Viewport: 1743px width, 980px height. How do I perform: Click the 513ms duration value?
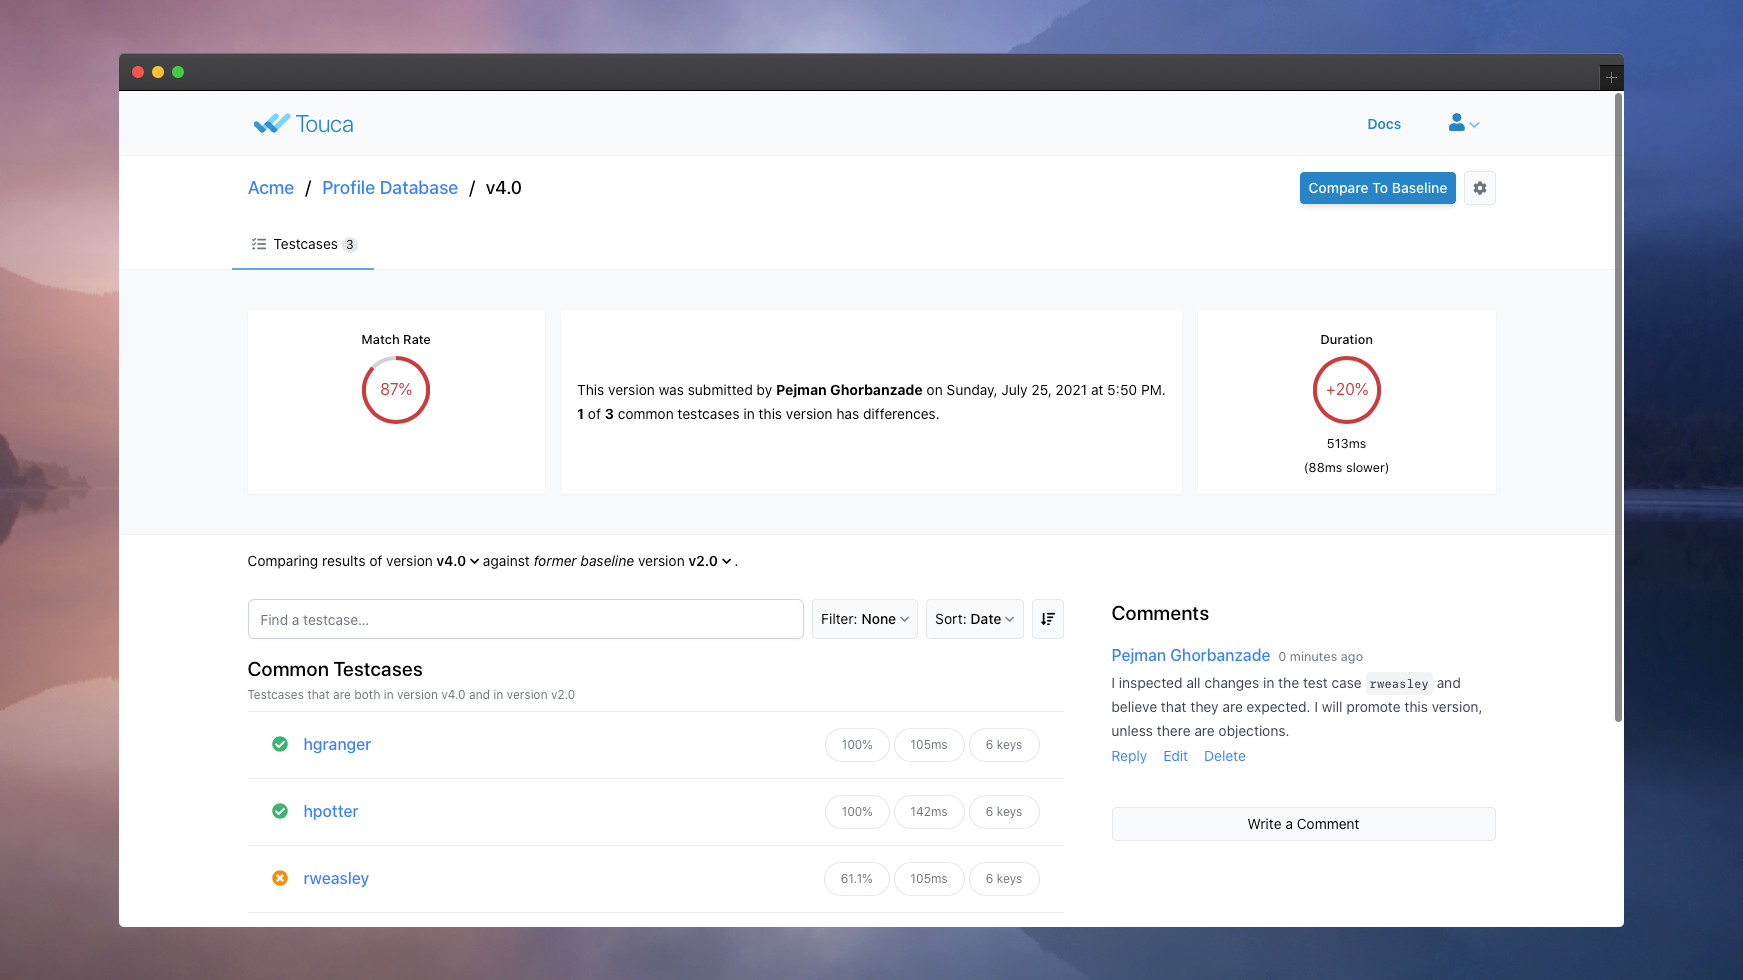pyautogui.click(x=1346, y=443)
